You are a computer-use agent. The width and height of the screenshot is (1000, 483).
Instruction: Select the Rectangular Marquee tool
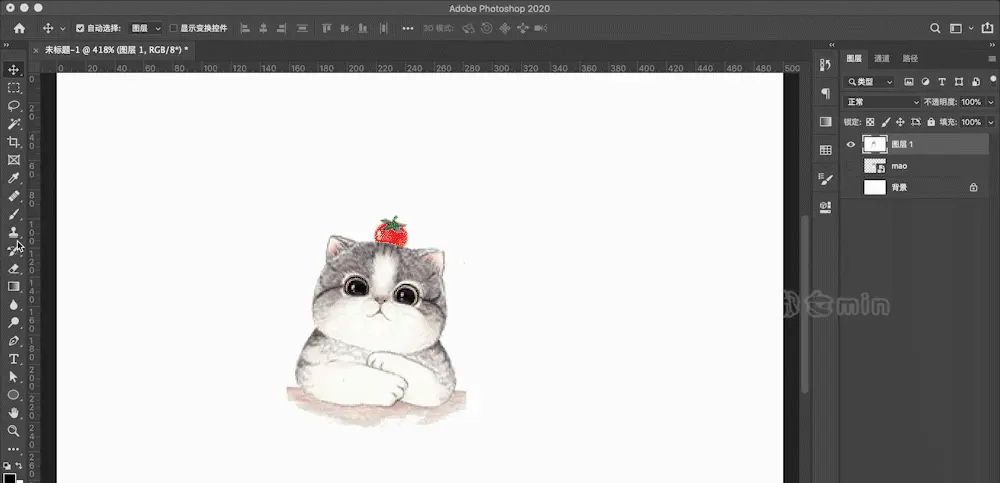click(x=13, y=87)
